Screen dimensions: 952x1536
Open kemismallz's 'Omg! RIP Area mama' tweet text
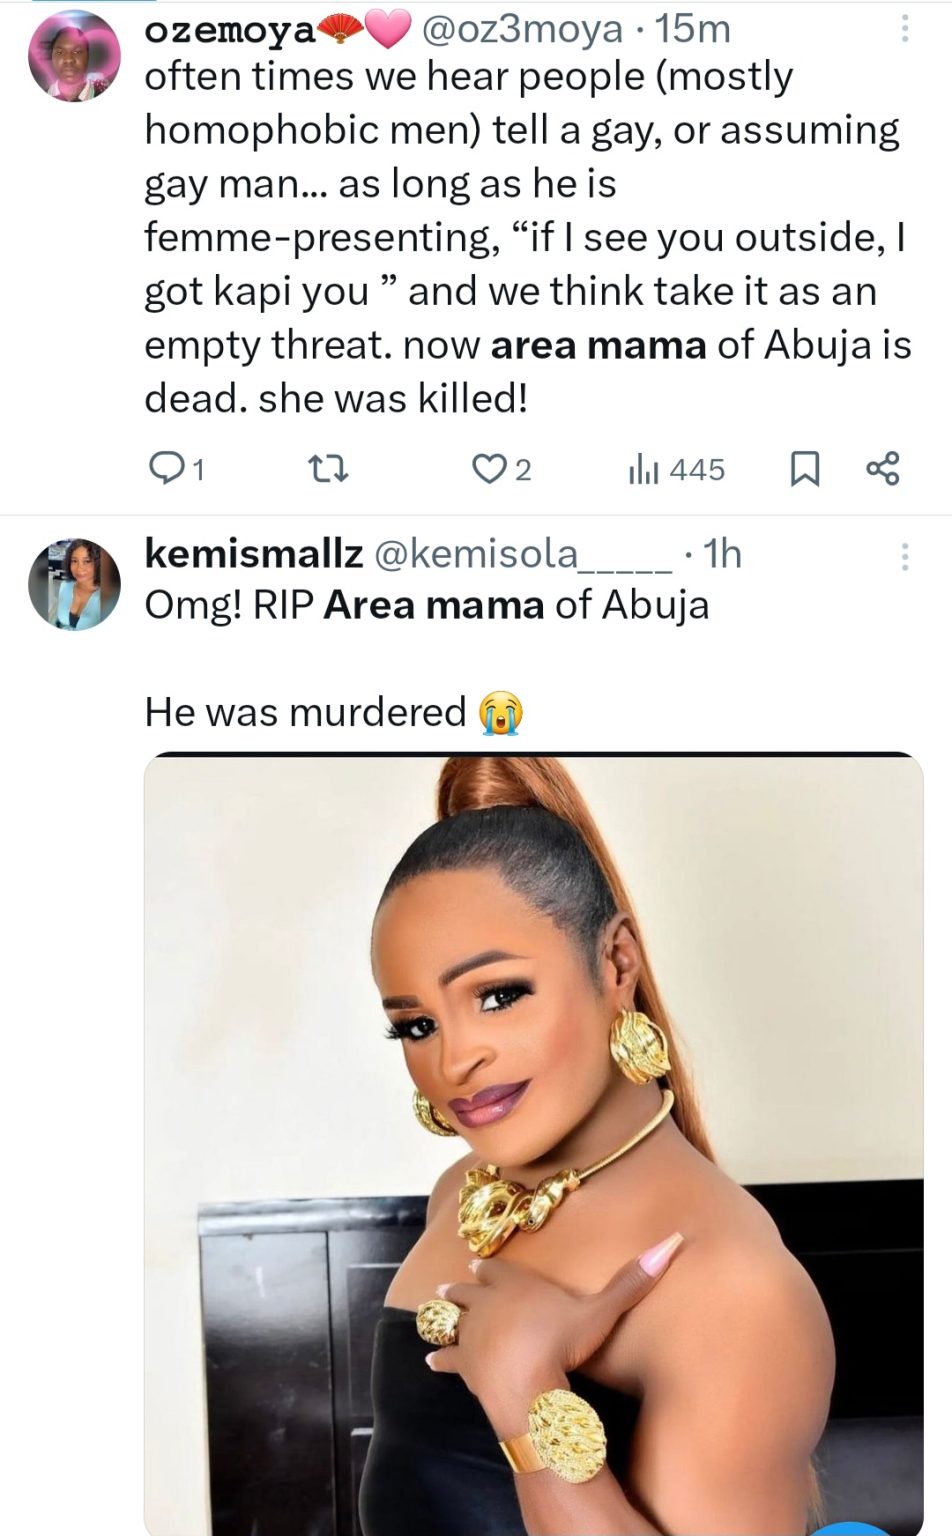tap(427, 606)
